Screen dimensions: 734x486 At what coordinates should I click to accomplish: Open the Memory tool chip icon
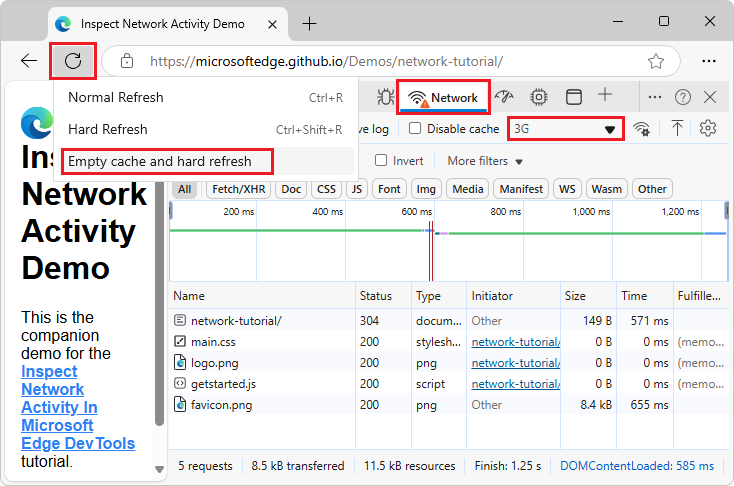click(539, 97)
